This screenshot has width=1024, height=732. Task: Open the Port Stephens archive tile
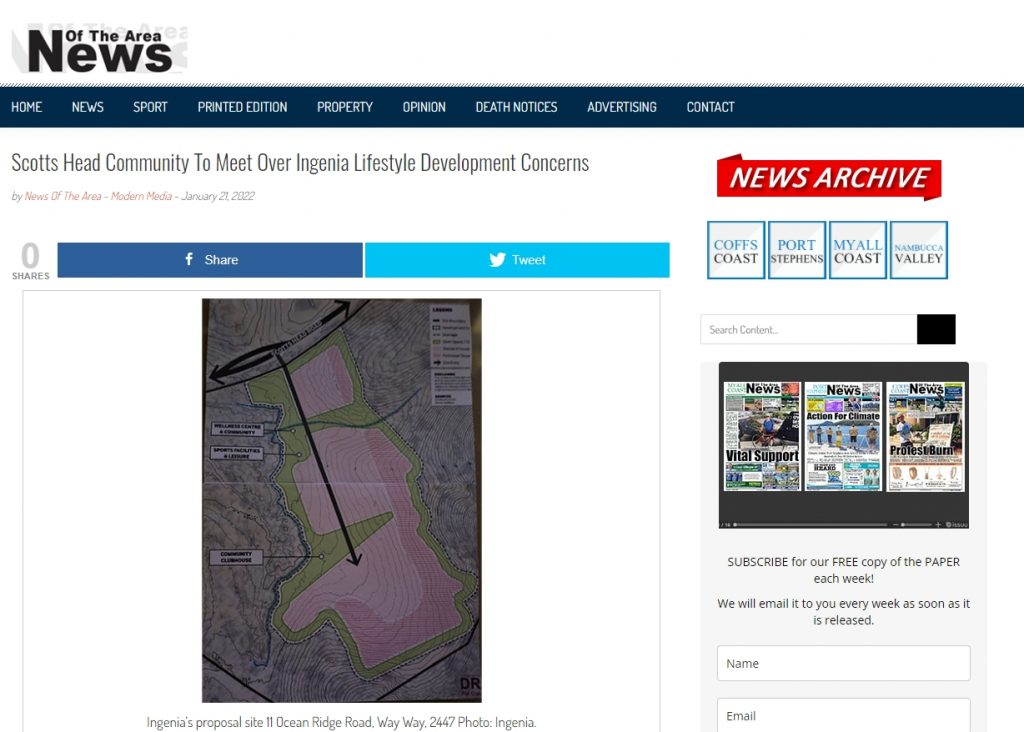(x=797, y=250)
